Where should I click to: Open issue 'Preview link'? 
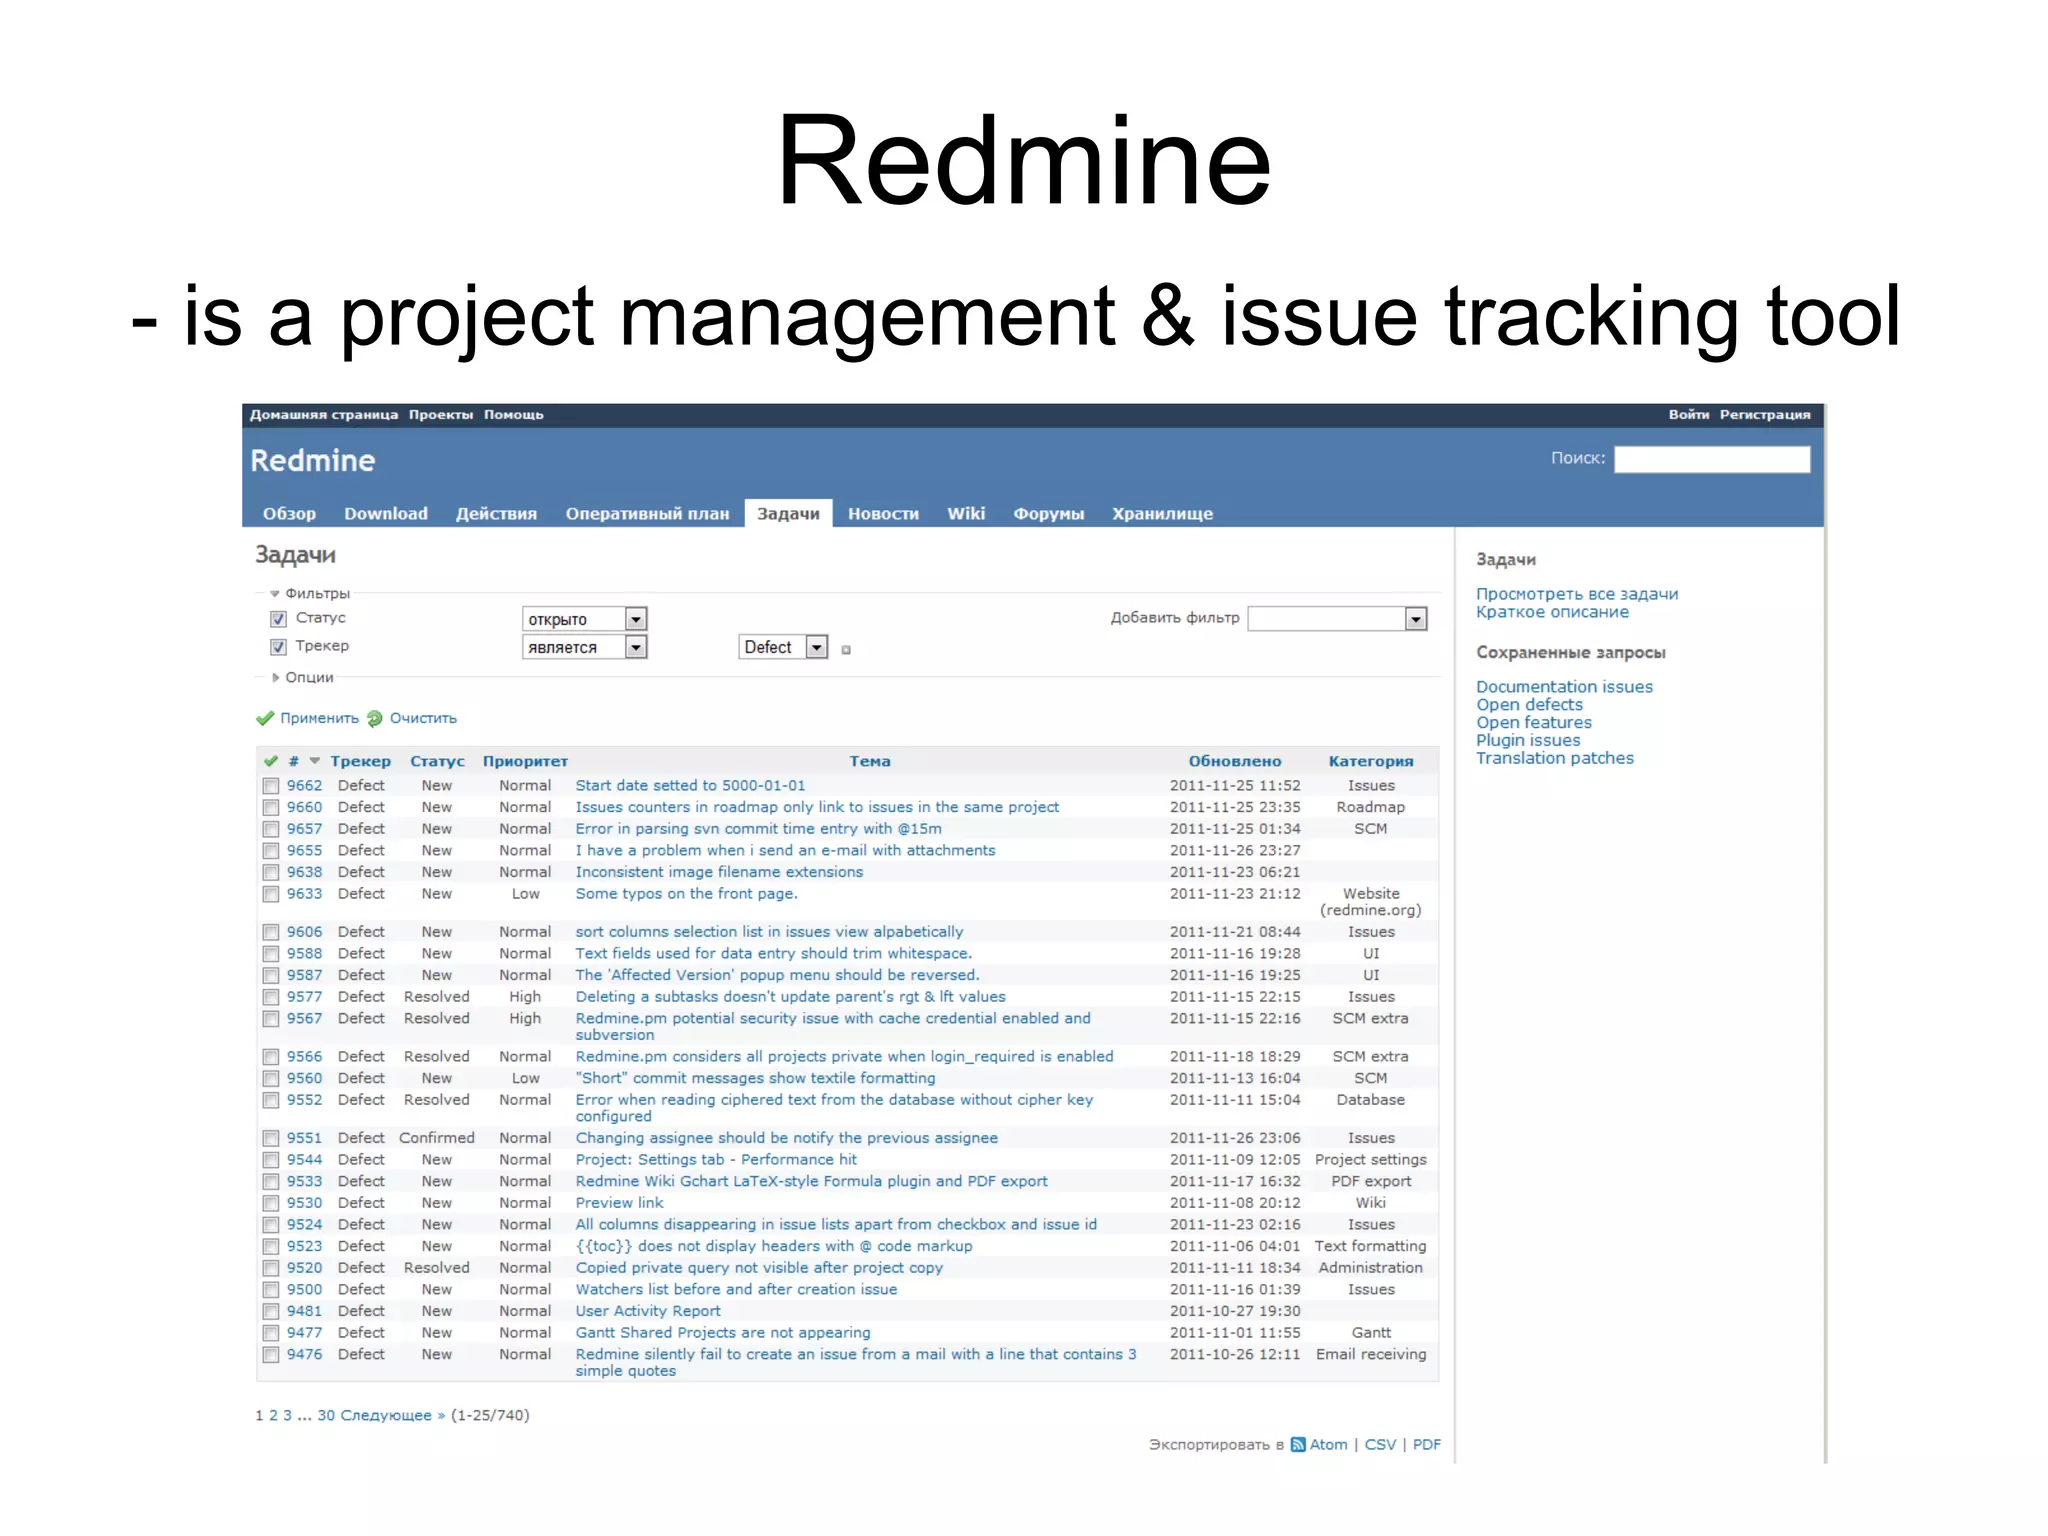(x=619, y=1203)
